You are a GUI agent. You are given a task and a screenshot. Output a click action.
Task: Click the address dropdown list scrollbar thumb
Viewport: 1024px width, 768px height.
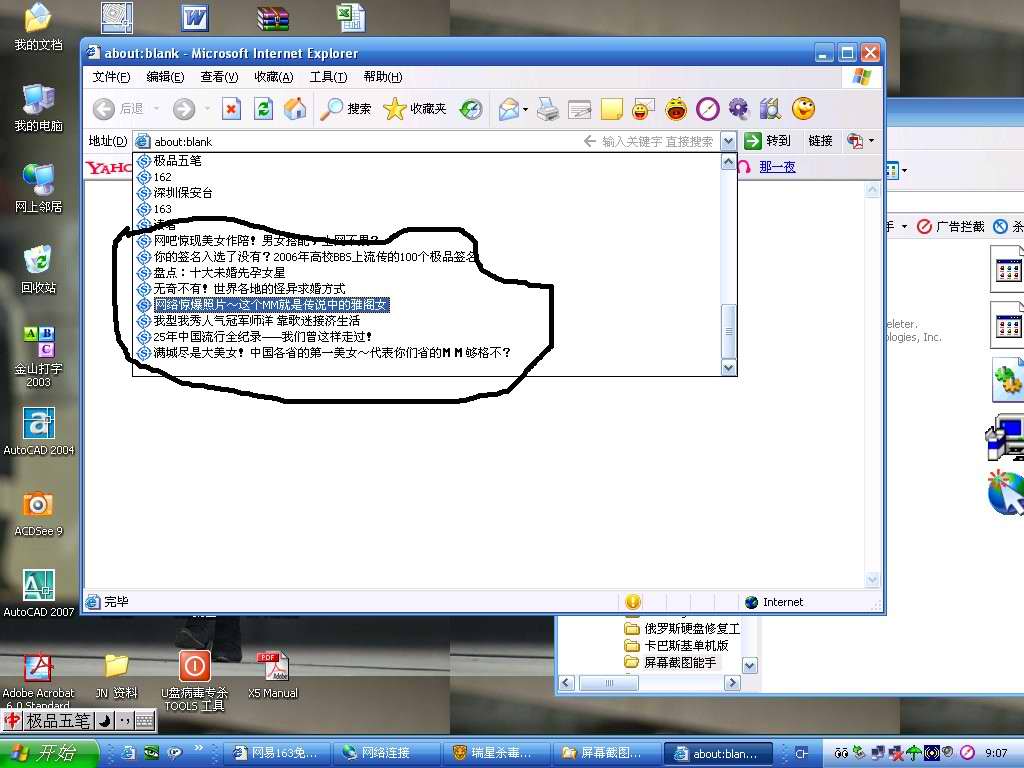click(728, 331)
